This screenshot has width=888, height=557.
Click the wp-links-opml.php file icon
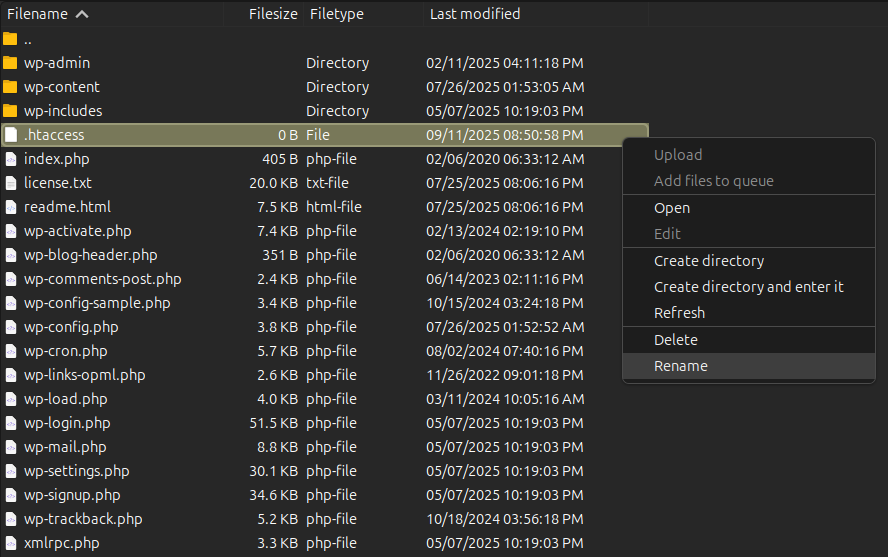(11, 375)
